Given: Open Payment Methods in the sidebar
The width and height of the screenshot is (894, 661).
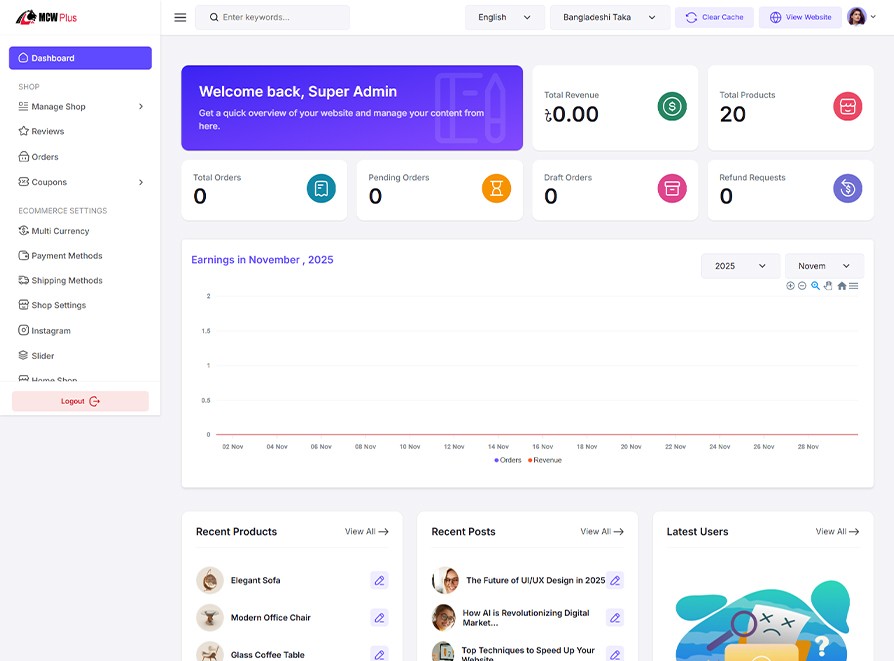Looking at the screenshot, I should click(66, 256).
